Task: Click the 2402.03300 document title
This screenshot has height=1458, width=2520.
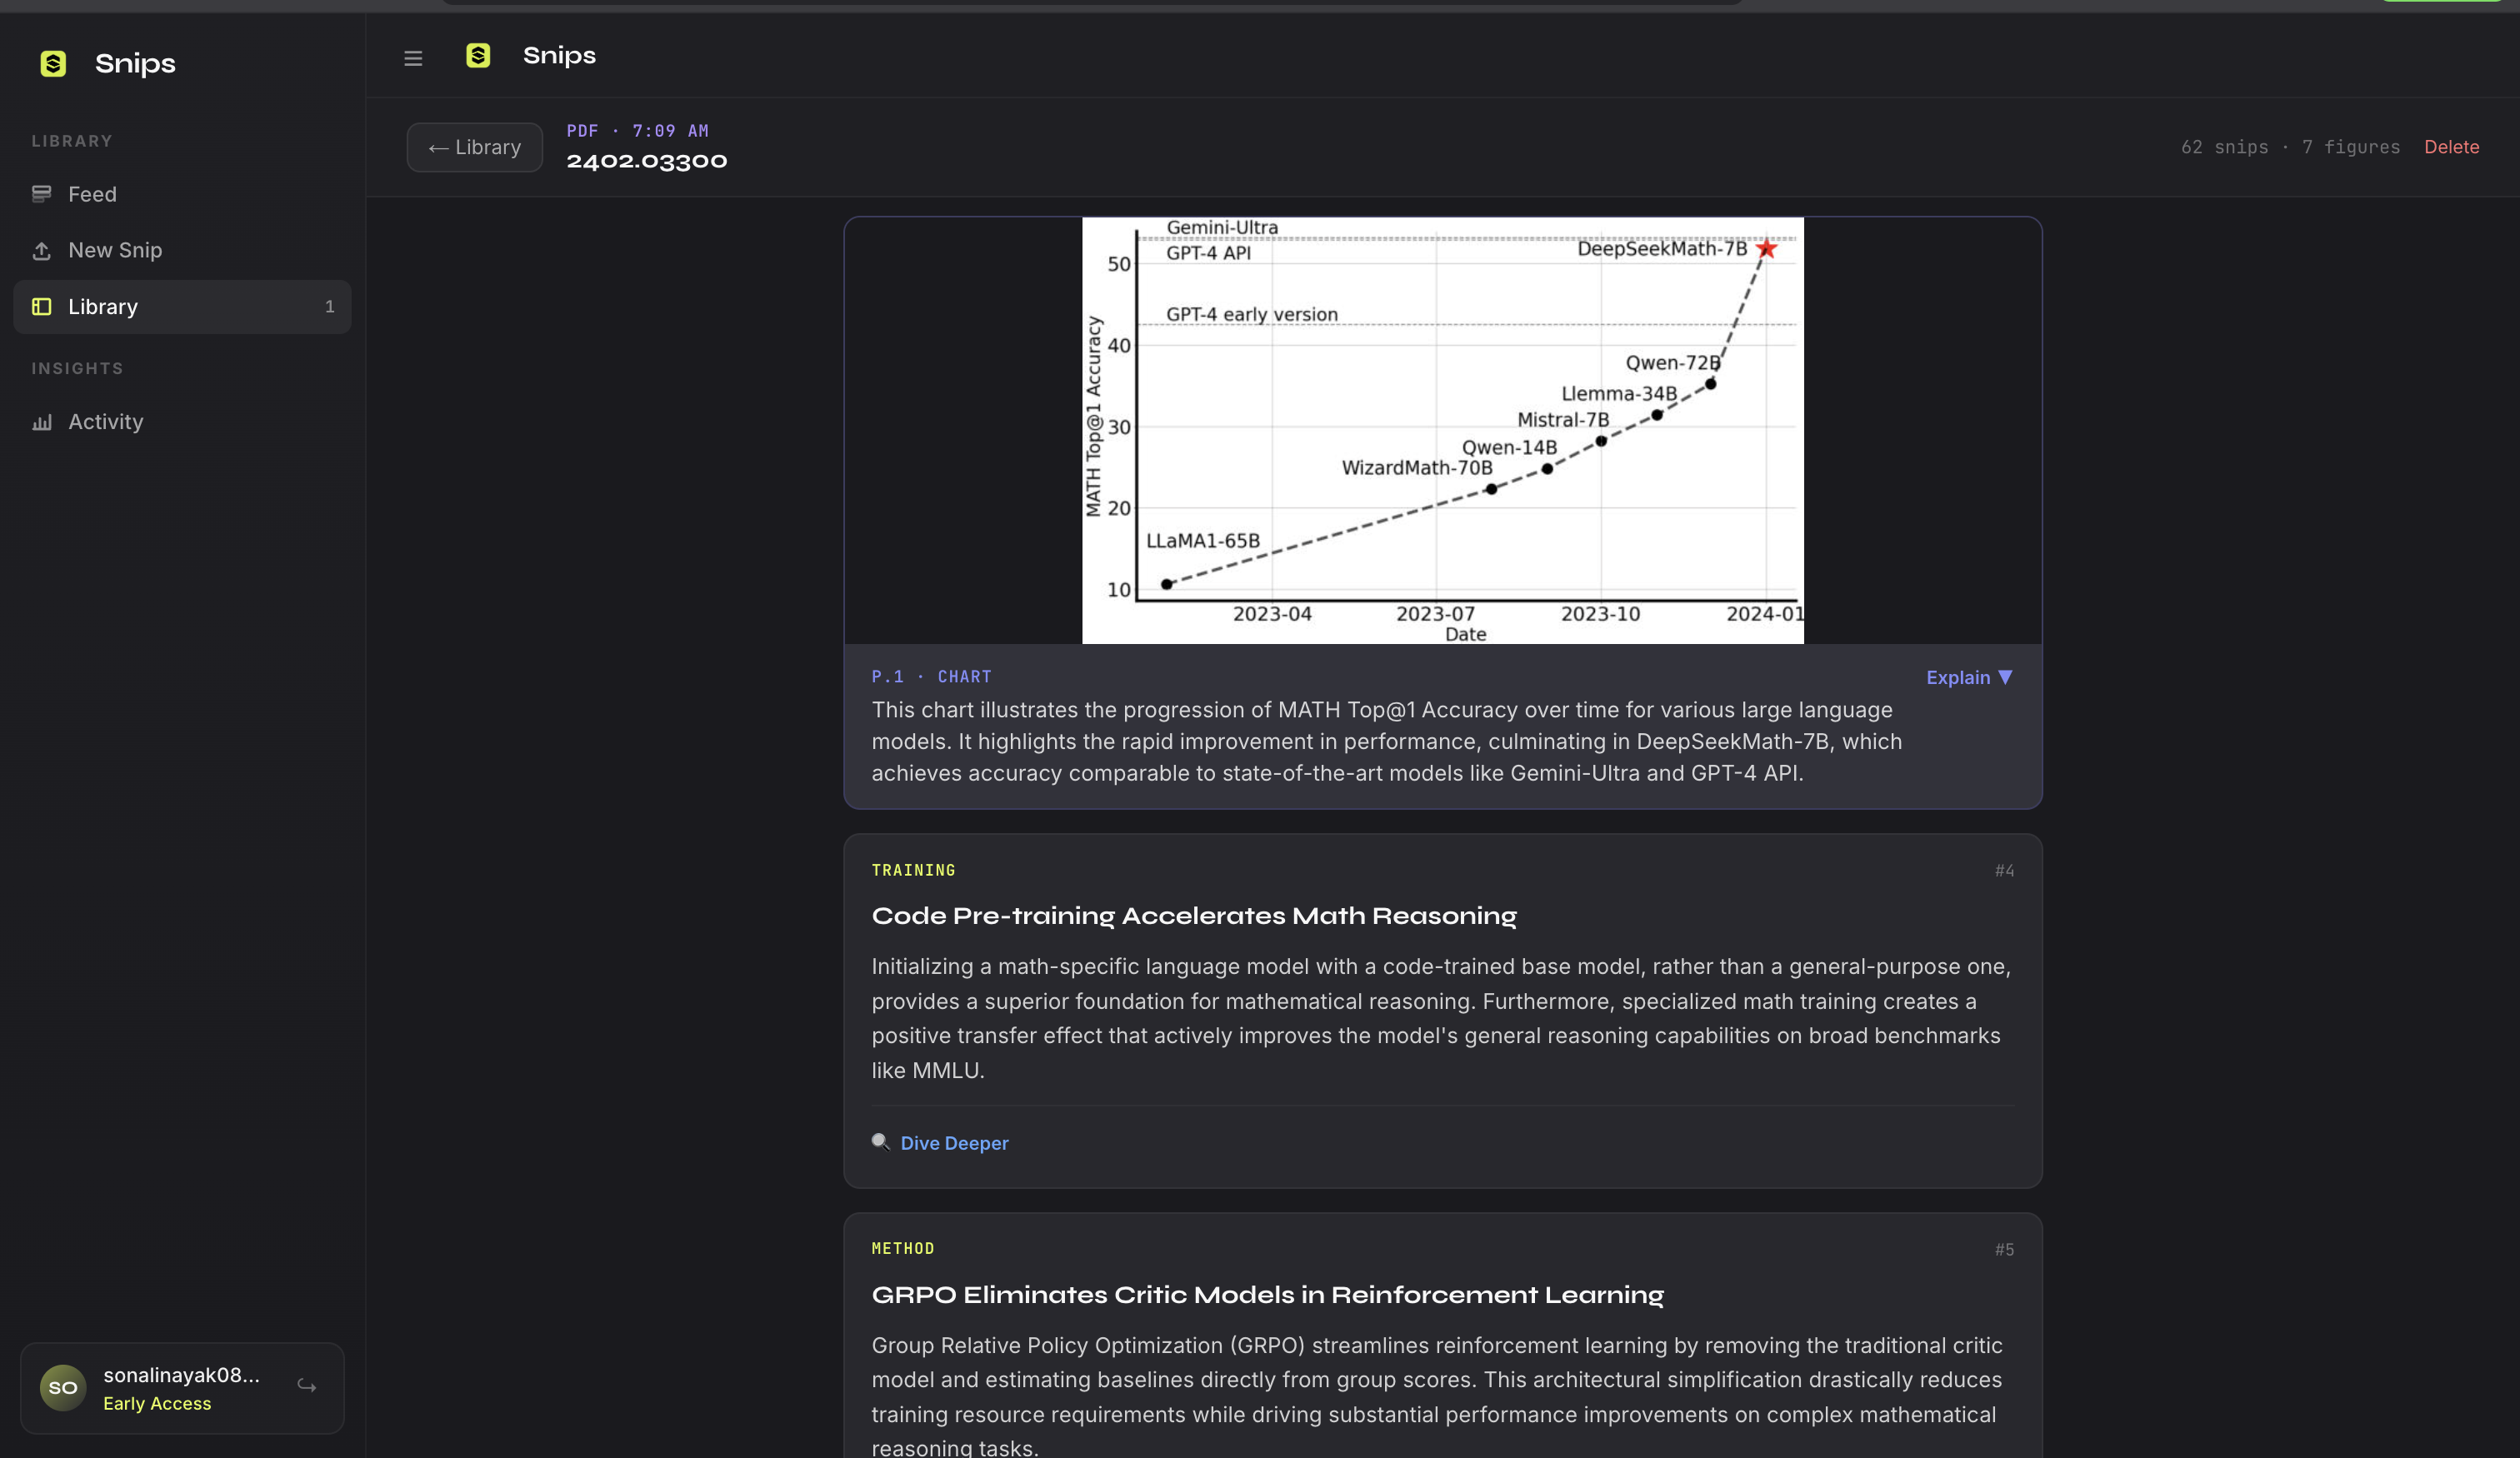Action: click(x=646, y=161)
